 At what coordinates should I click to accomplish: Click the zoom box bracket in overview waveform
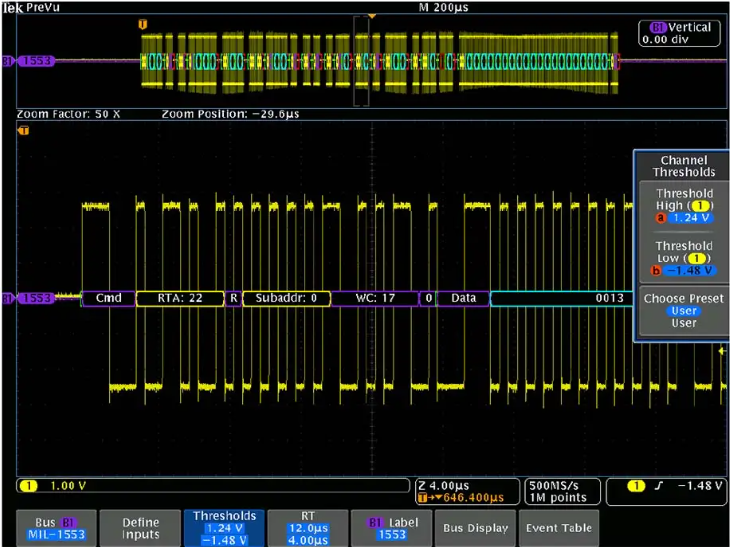pos(361,61)
